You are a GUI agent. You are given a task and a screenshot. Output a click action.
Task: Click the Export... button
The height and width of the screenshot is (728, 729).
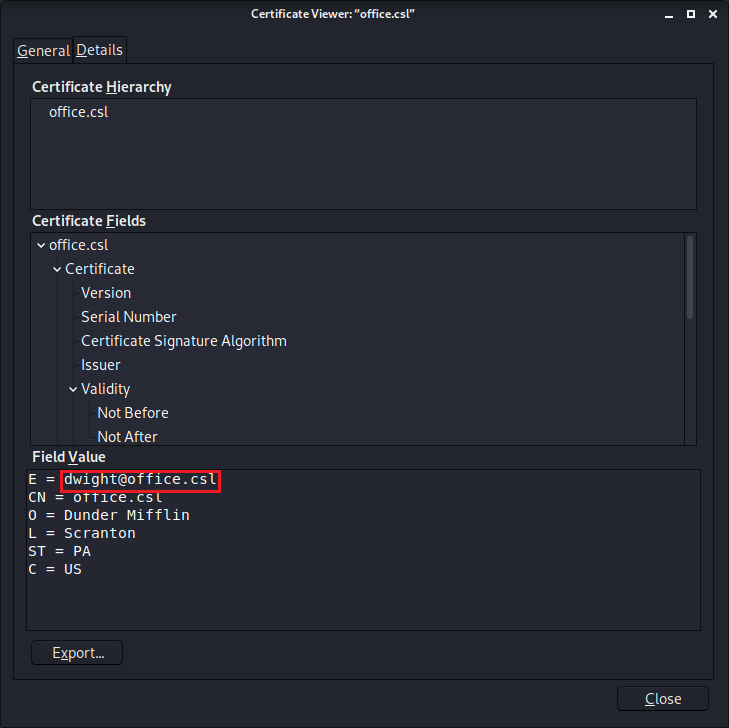(x=77, y=653)
